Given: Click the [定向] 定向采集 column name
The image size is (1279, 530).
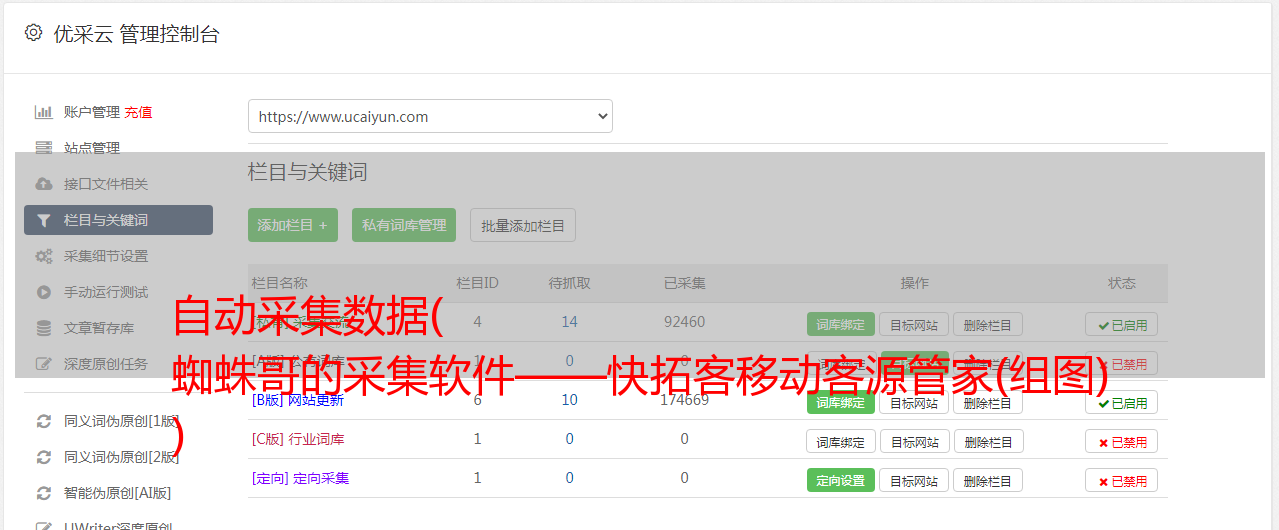Looking at the screenshot, I should (x=300, y=478).
